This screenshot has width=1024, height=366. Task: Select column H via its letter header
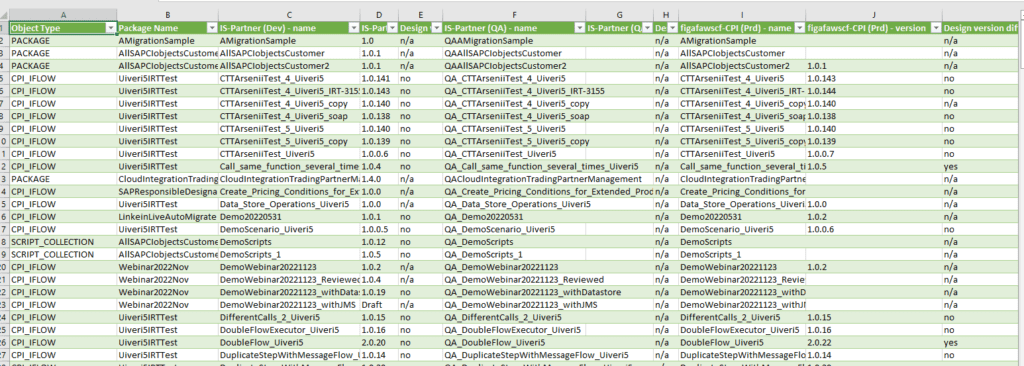[665, 14]
